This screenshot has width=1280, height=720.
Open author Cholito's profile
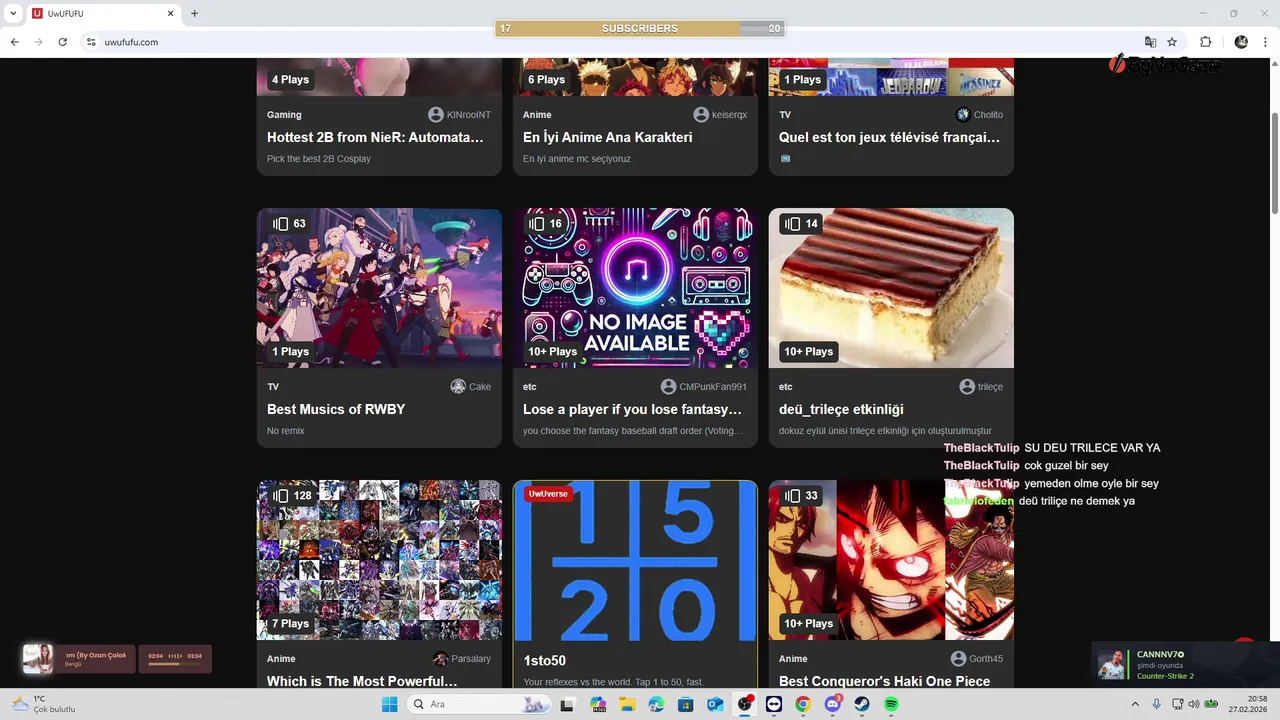click(979, 114)
